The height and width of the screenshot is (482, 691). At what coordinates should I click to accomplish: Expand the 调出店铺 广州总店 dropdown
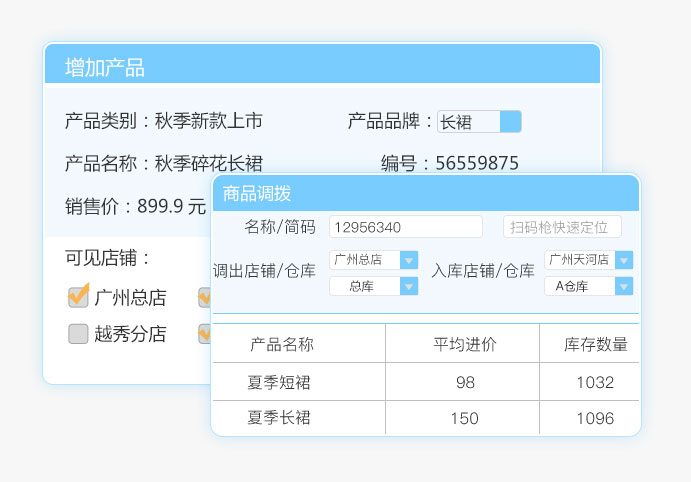coord(408,260)
